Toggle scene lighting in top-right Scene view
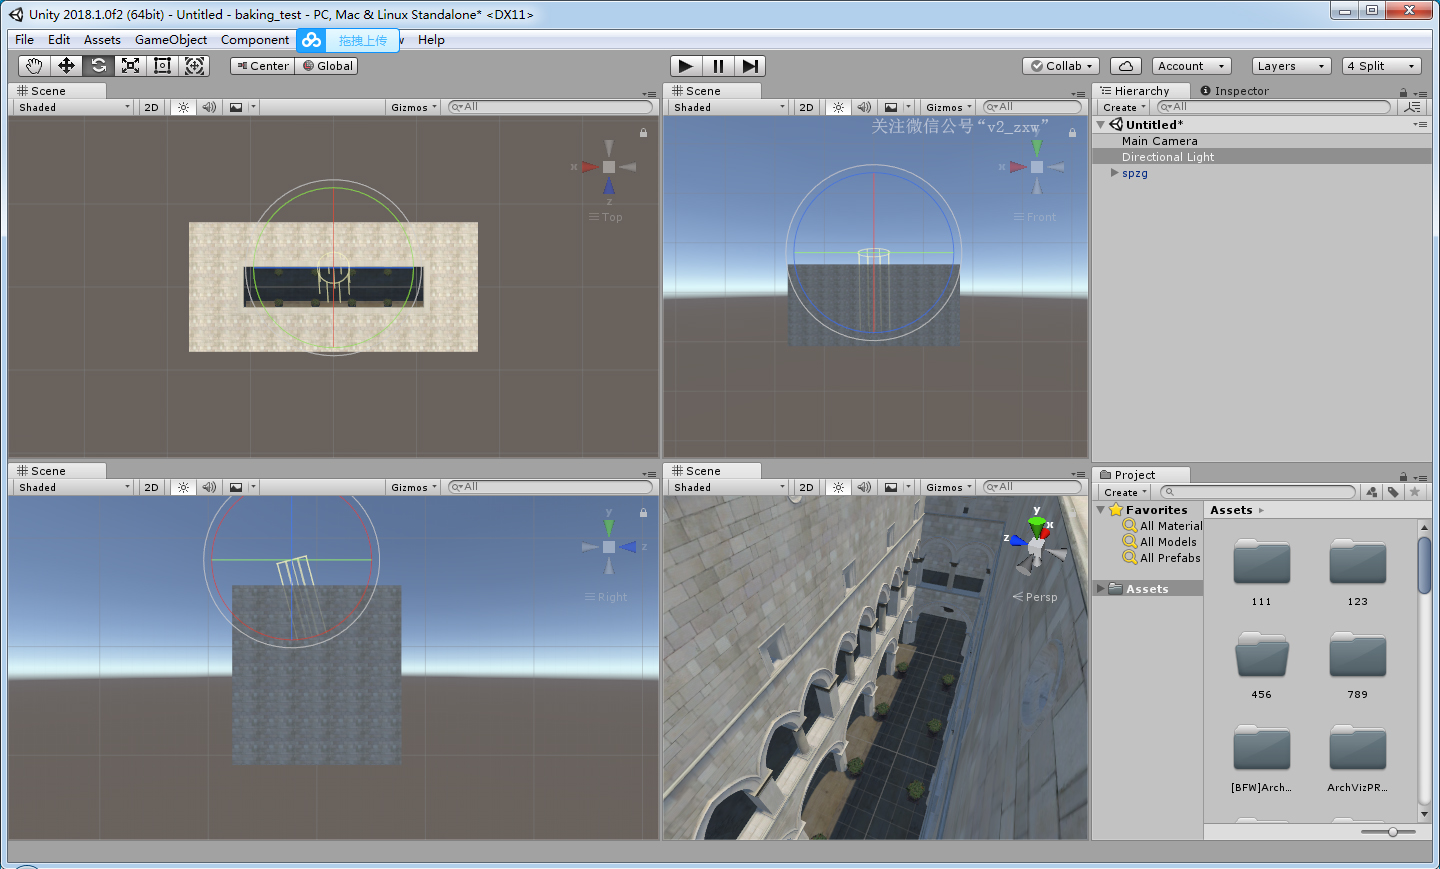The image size is (1440, 869). point(838,107)
